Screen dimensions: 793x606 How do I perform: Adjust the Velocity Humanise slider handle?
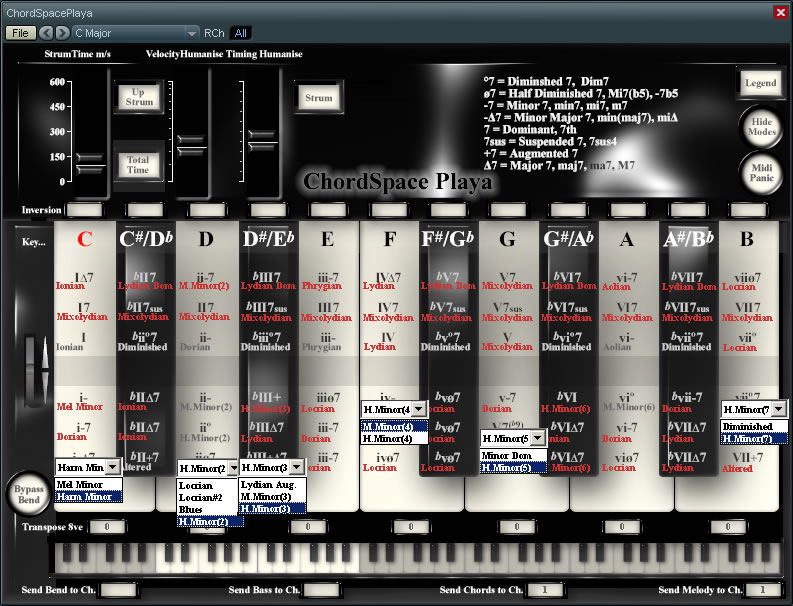click(191, 146)
